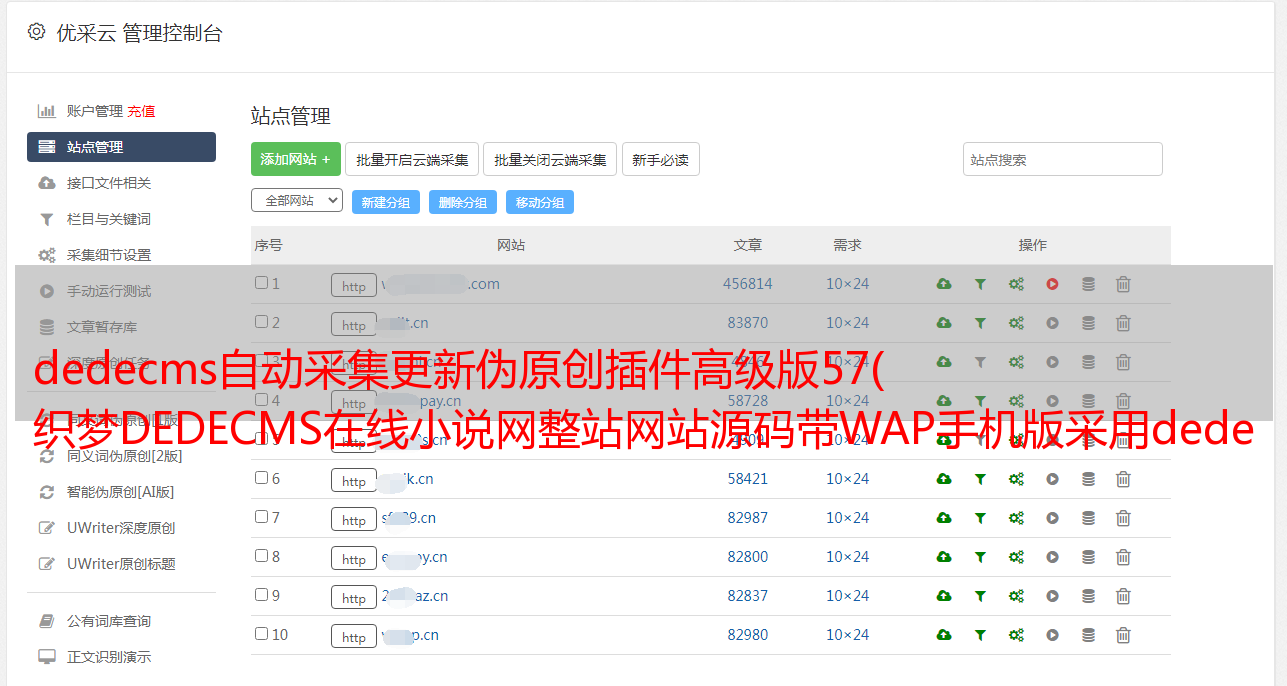Click trash icon in row 10

1123,635
